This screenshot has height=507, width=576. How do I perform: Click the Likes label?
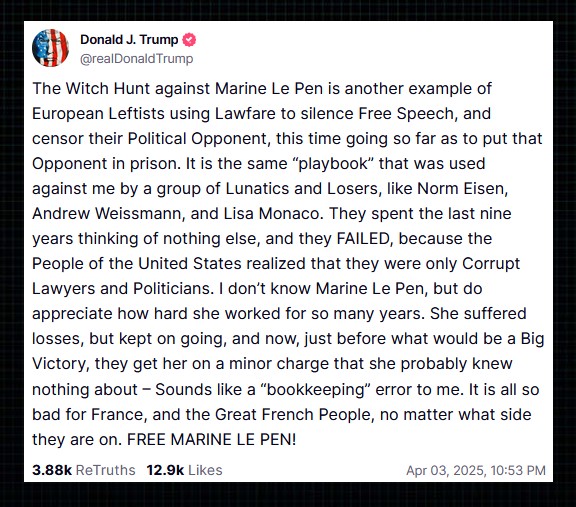click(205, 470)
